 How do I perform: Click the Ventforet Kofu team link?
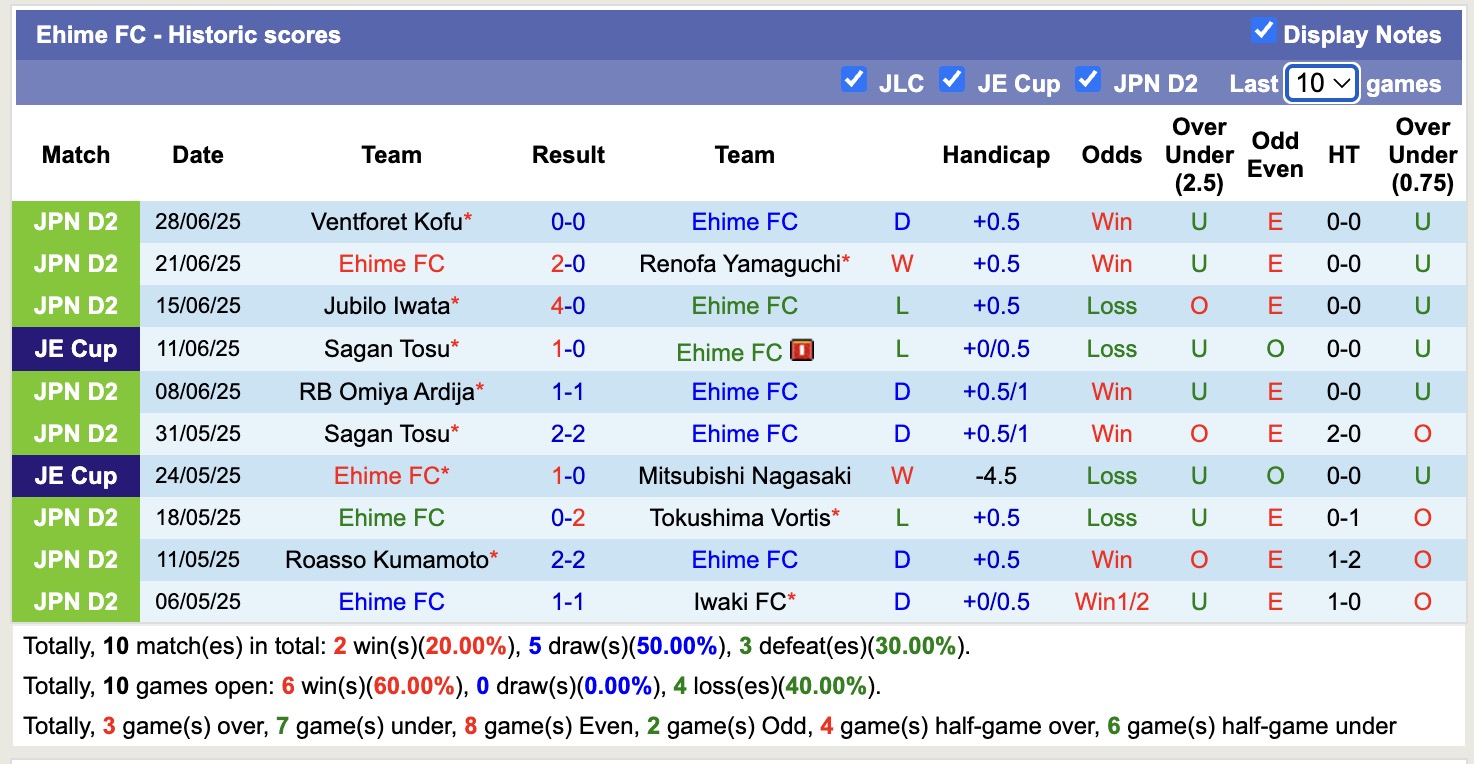(385, 222)
